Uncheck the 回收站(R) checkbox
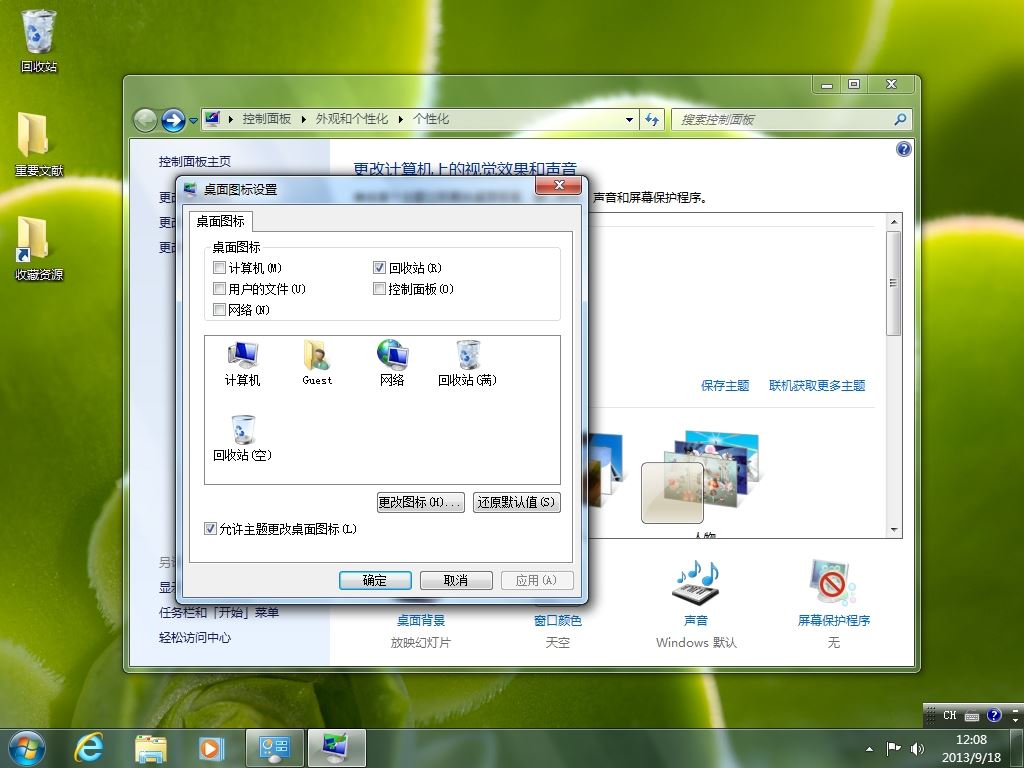 pyautogui.click(x=379, y=268)
